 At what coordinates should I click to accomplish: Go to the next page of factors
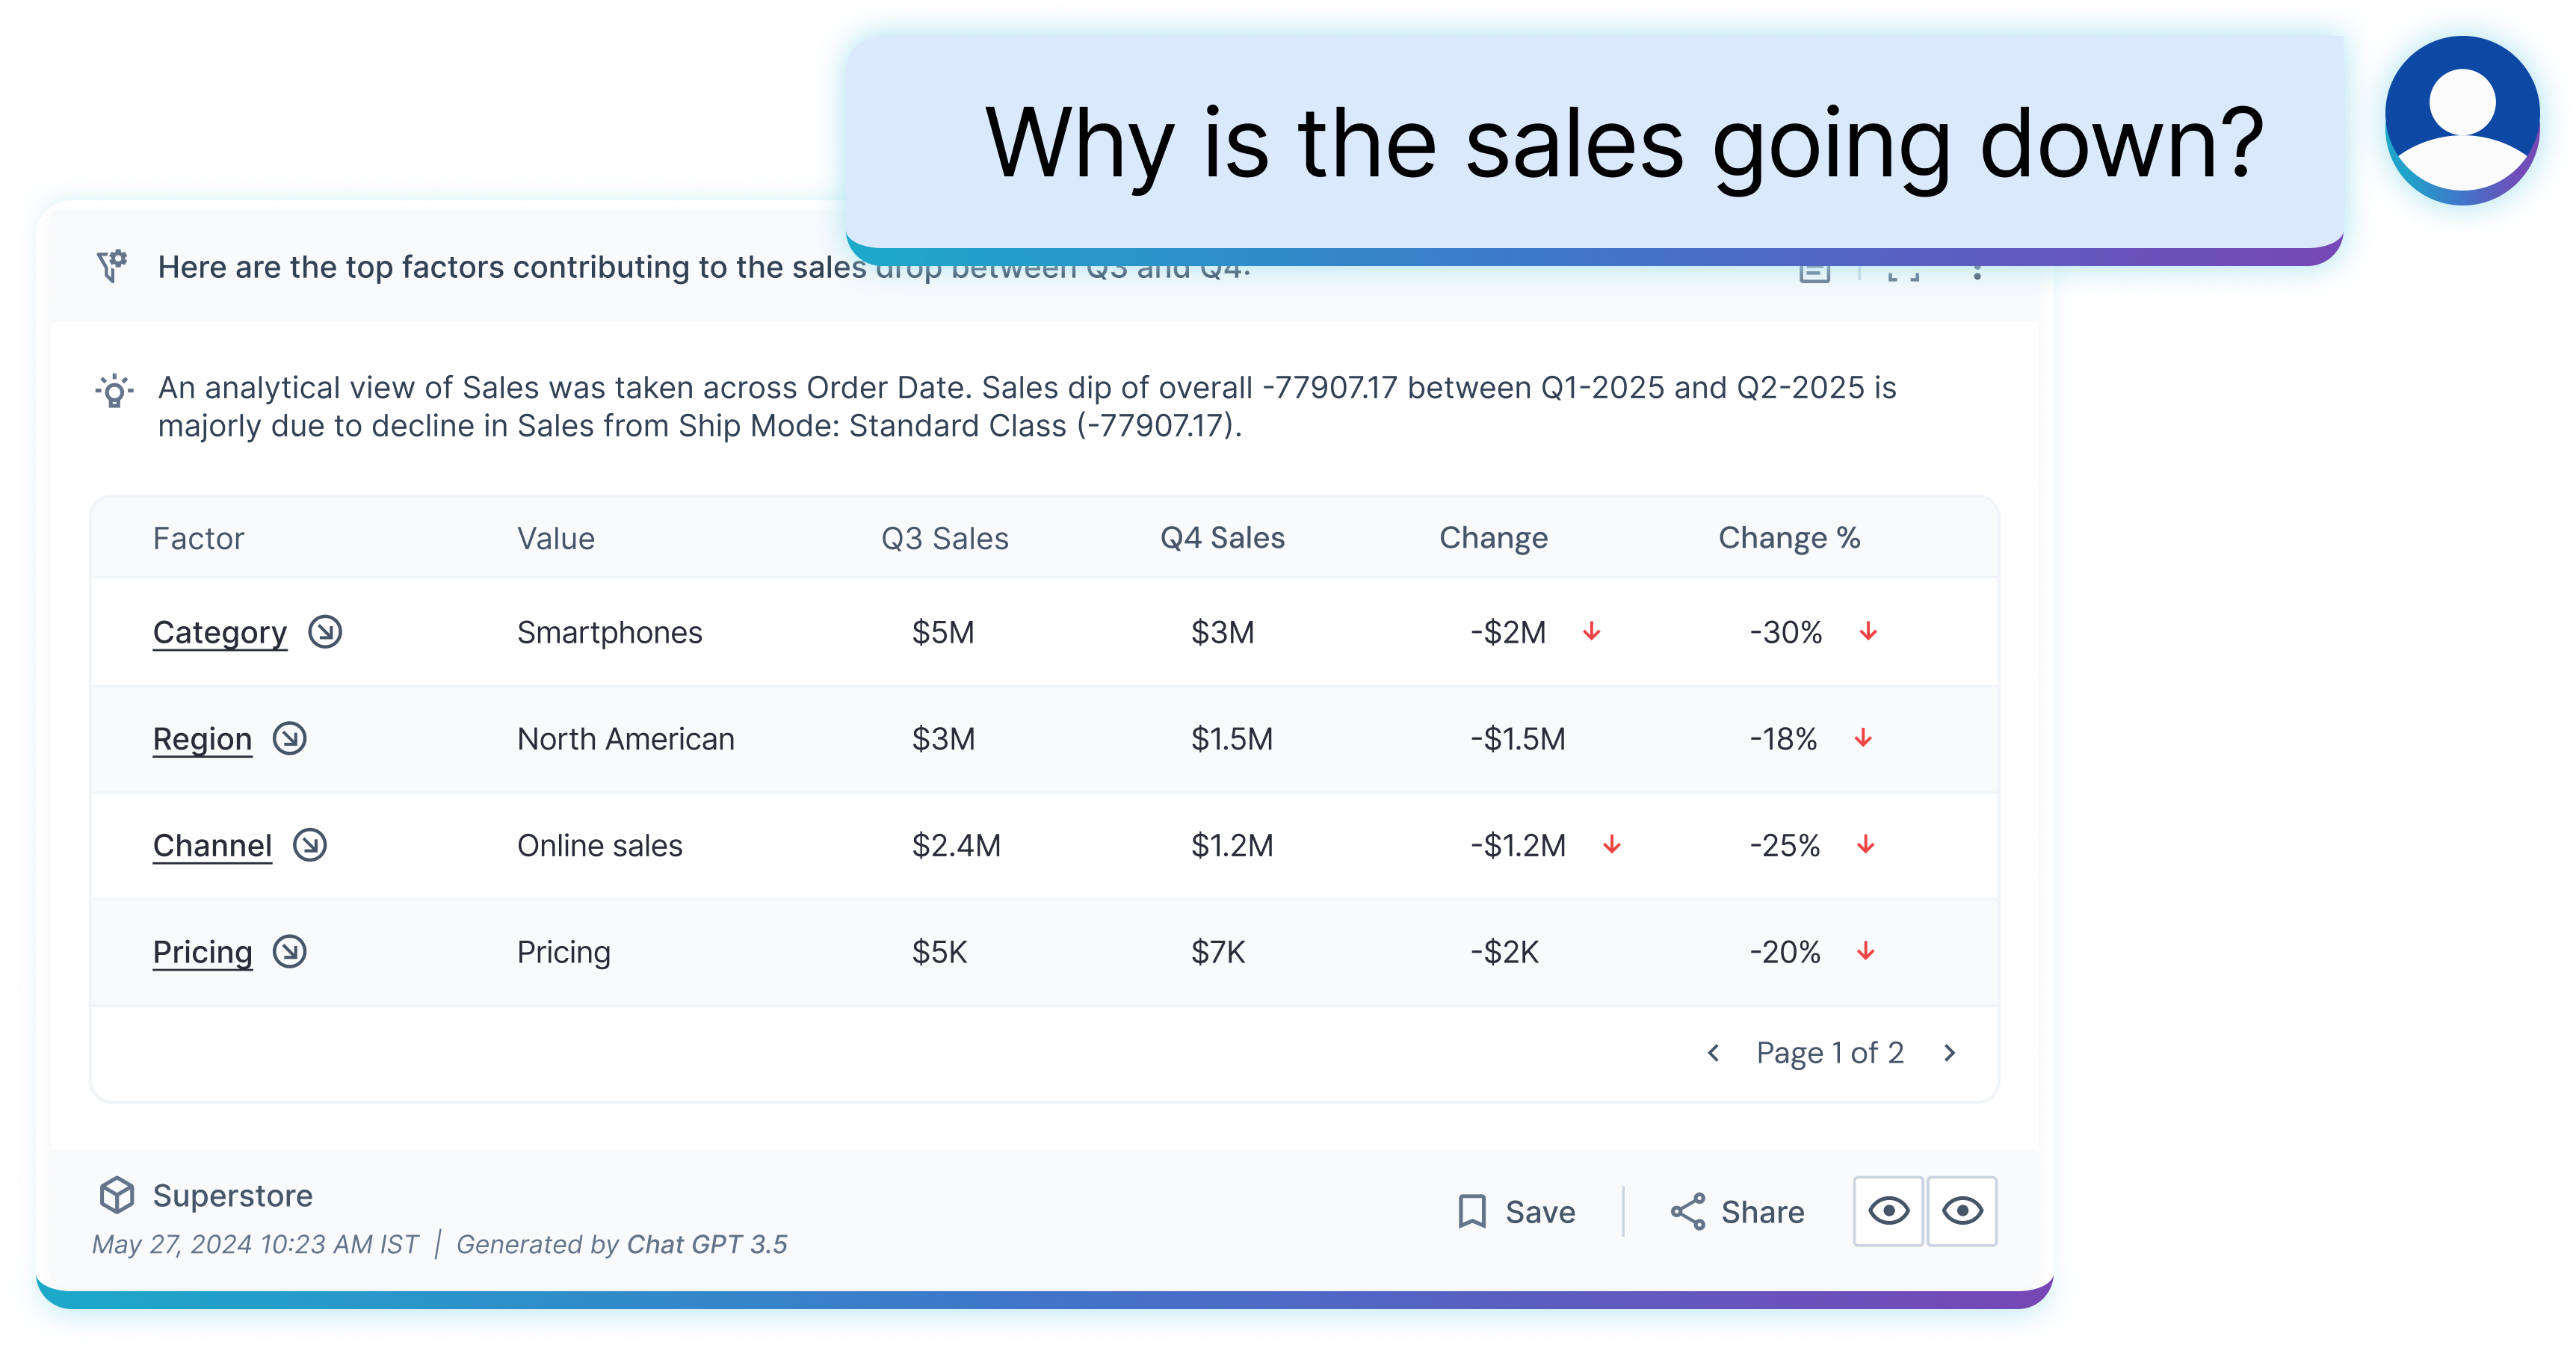[x=1950, y=1053]
